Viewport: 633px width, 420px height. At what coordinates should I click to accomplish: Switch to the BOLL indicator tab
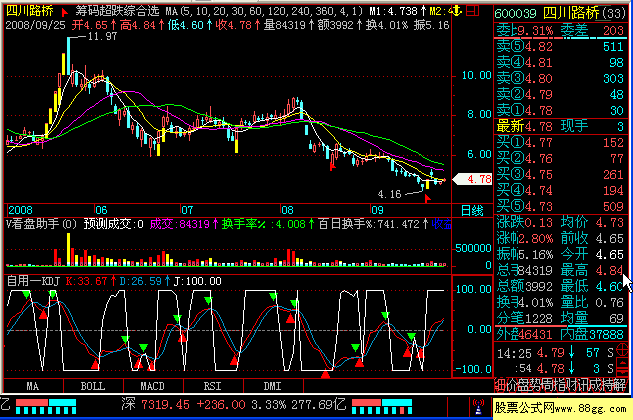coord(93,386)
